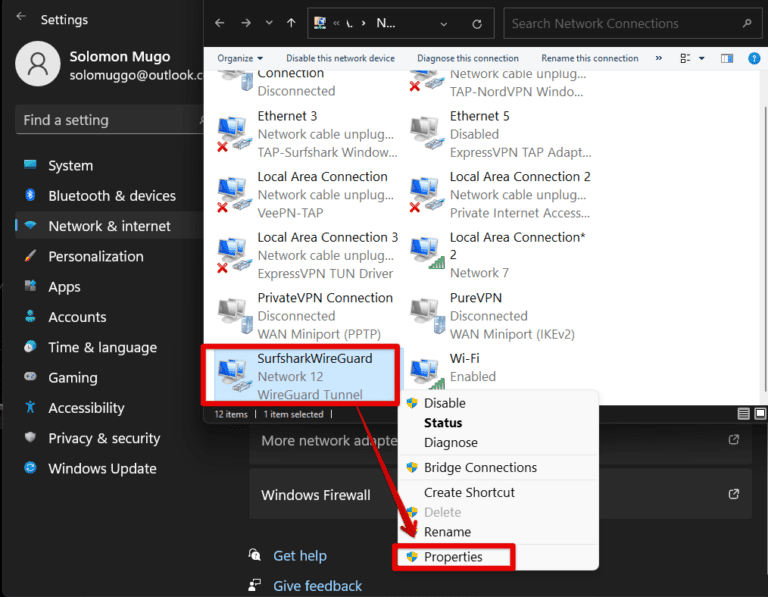This screenshot has width=768, height=597.
Task: Open the Organize dropdown menu
Action: 240,58
